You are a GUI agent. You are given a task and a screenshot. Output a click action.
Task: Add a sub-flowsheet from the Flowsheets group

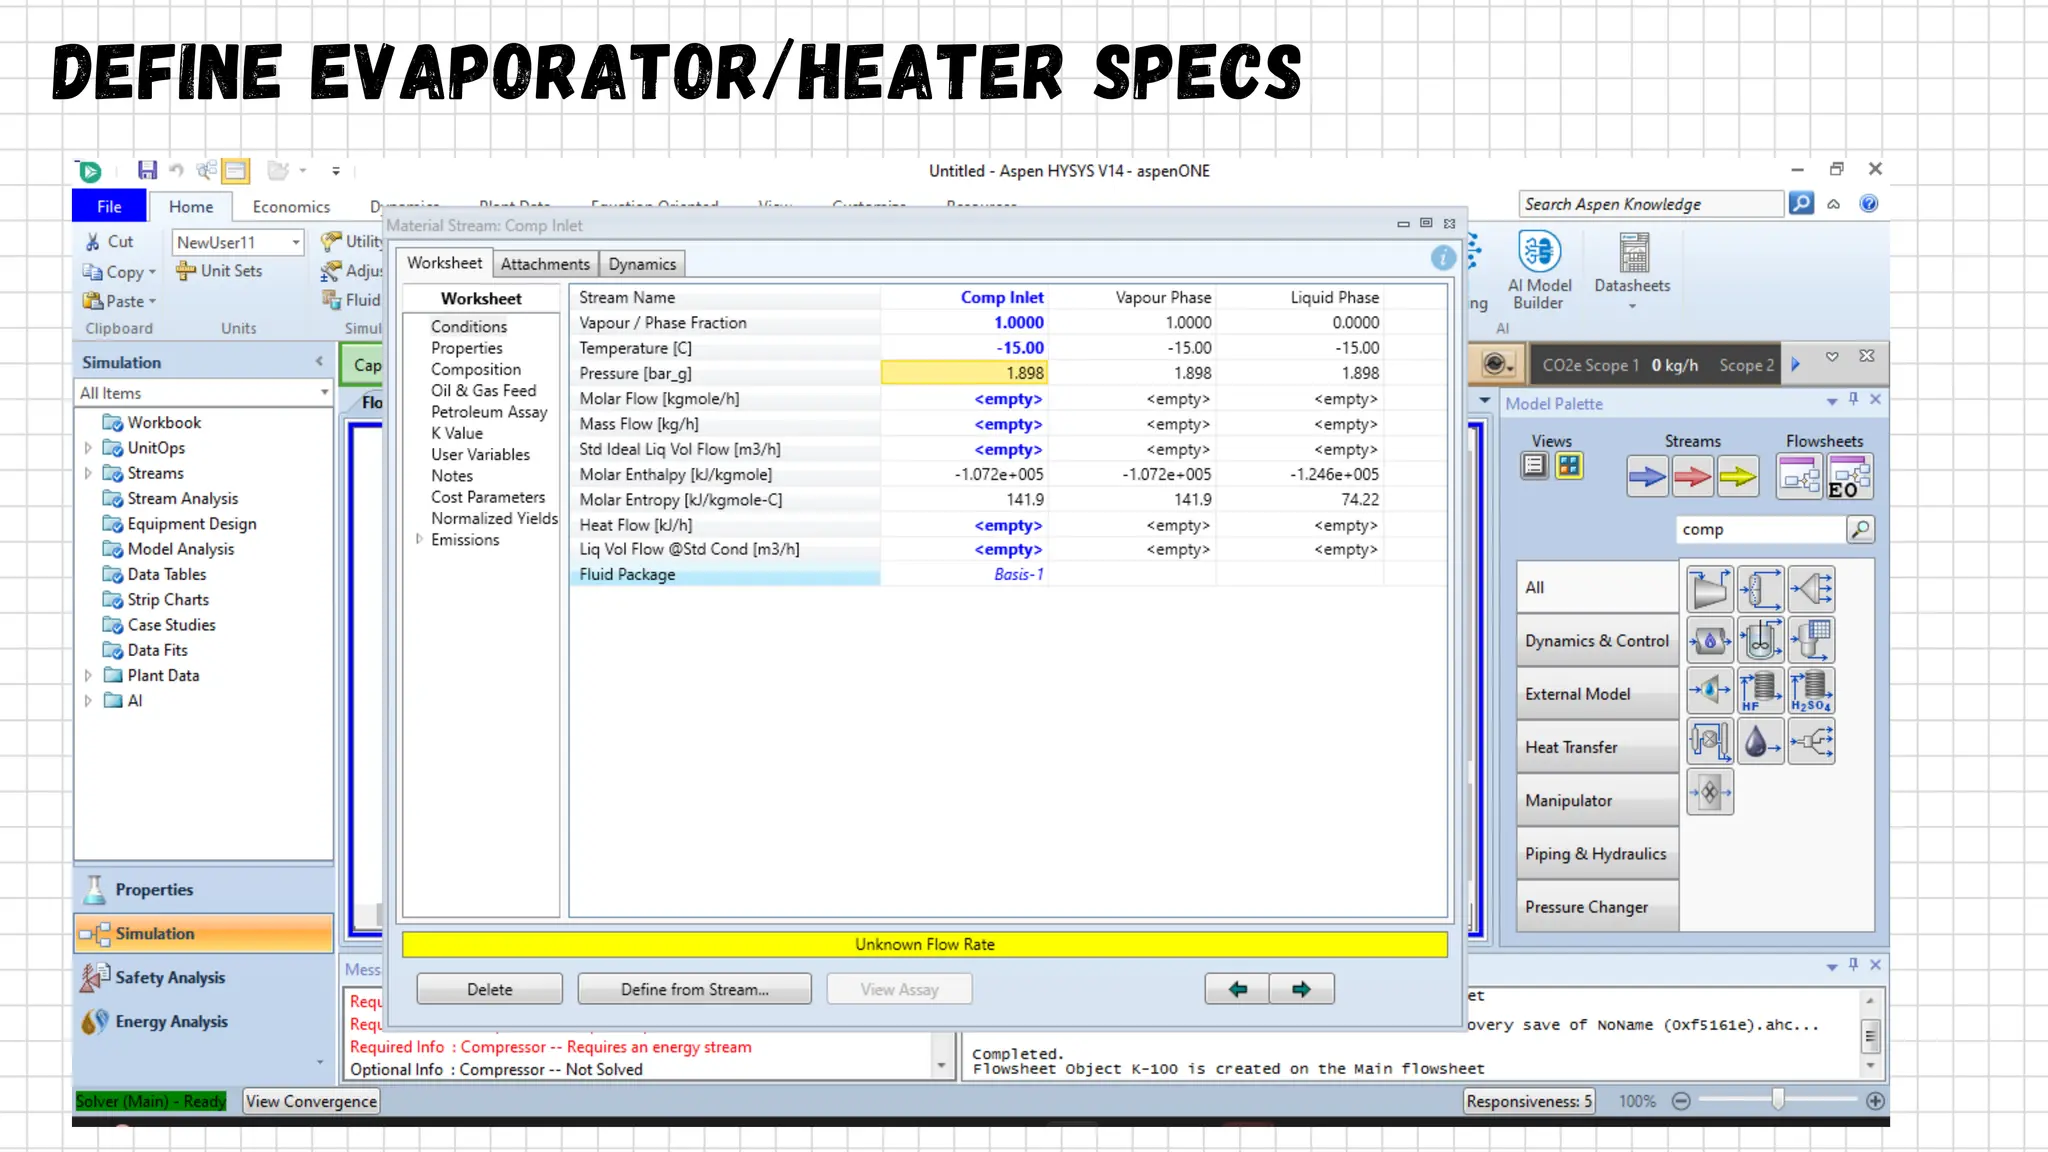[x=1800, y=476]
